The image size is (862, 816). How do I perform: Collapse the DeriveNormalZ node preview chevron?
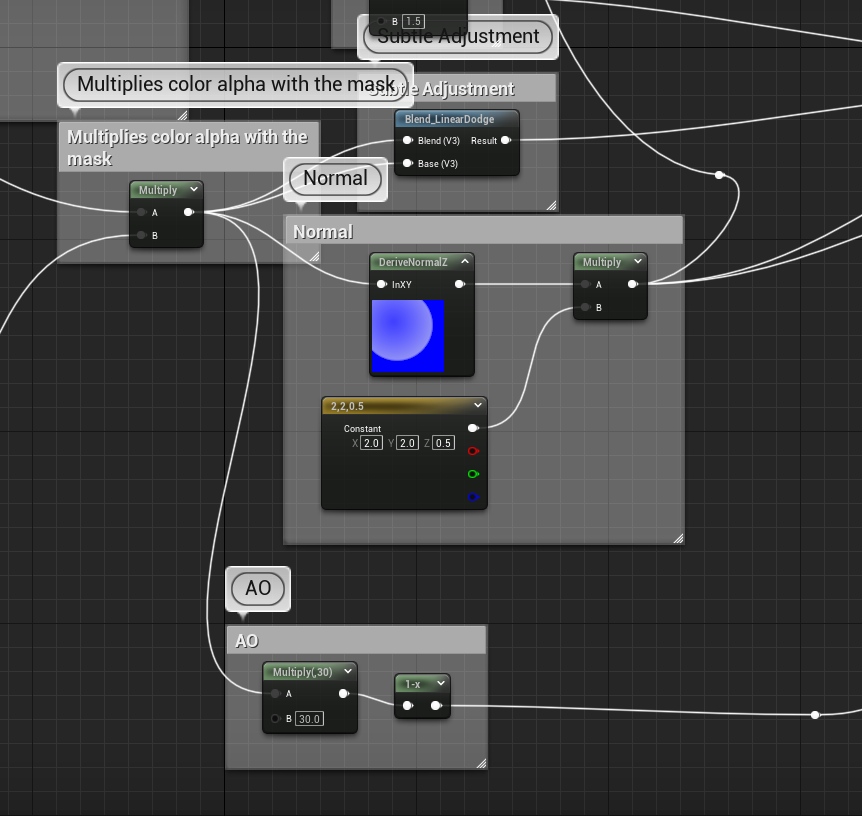pyautogui.click(x=465, y=261)
